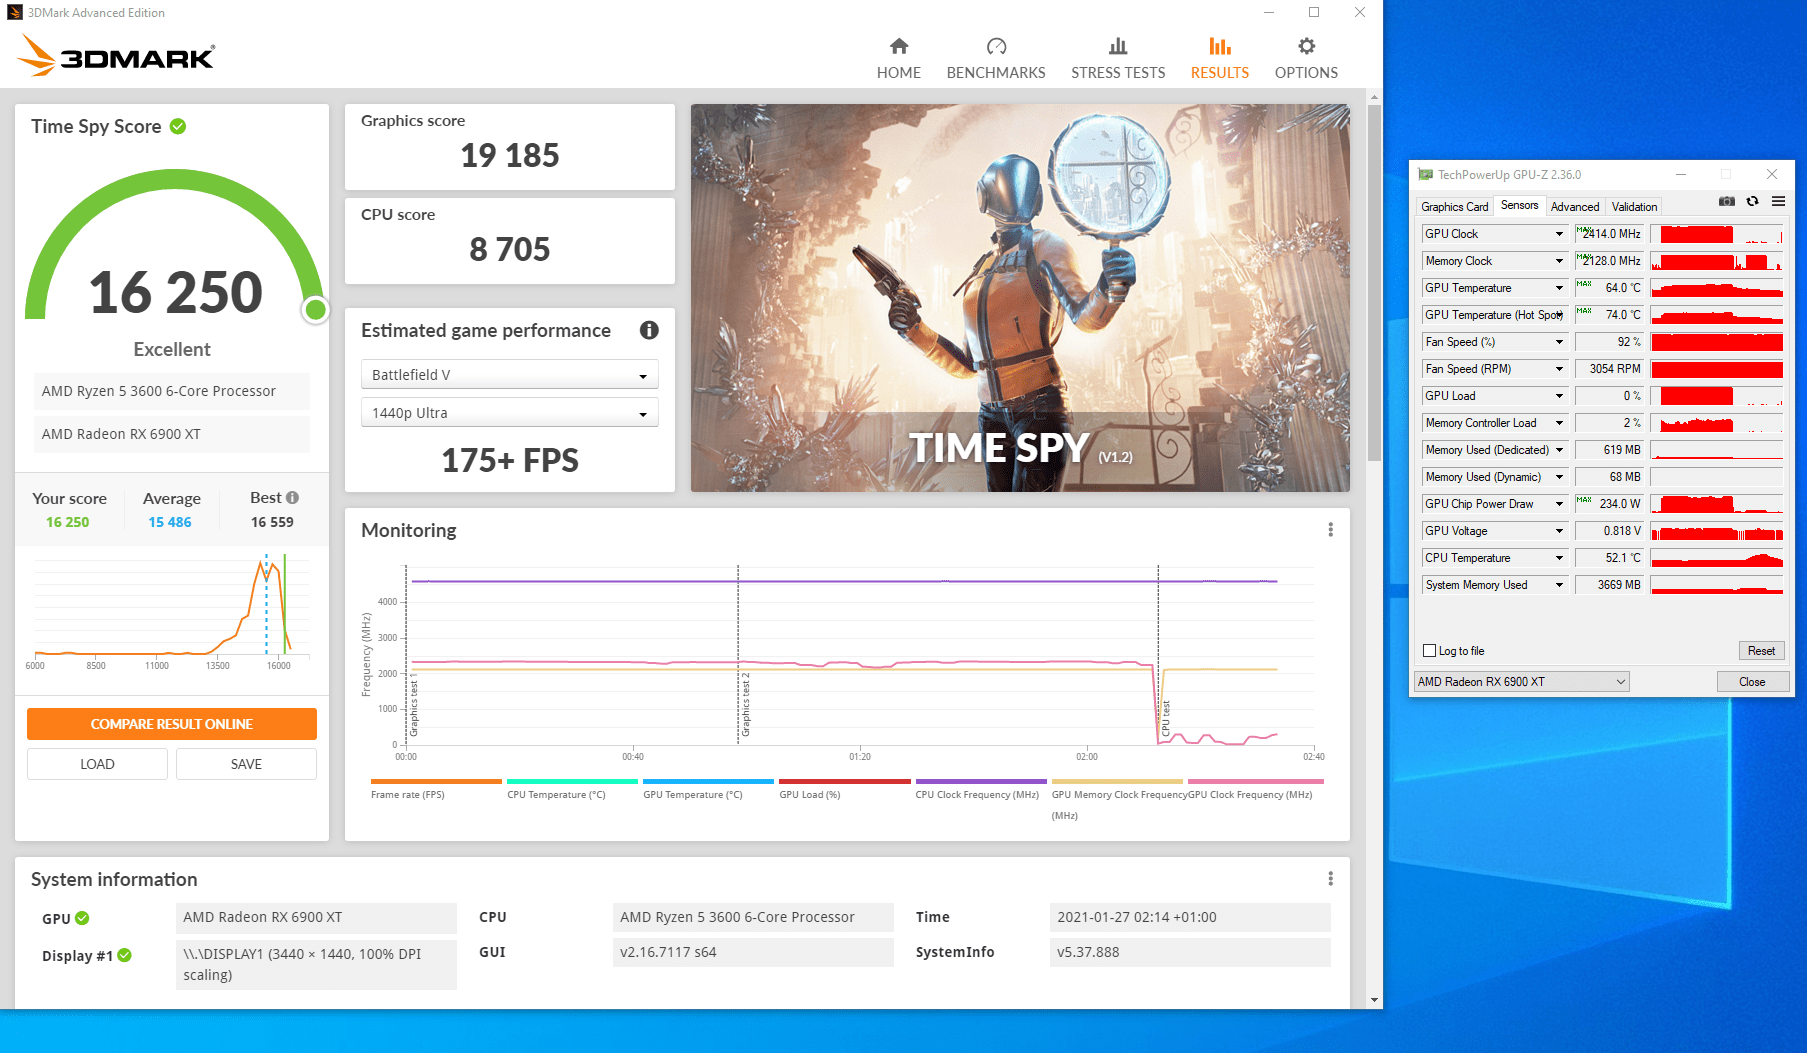Switch to the Sensors tab in GPU-Z
1807x1053 pixels.
click(1519, 205)
